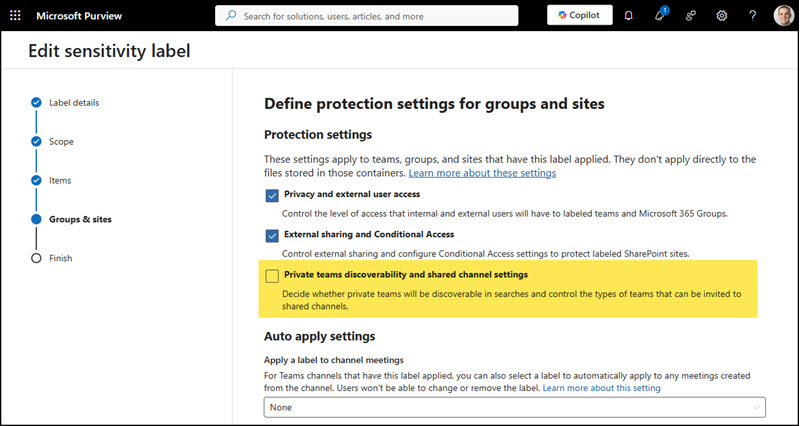Click the Define protection settings for groups and sites heading
This screenshot has width=800, height=426.
434,104
